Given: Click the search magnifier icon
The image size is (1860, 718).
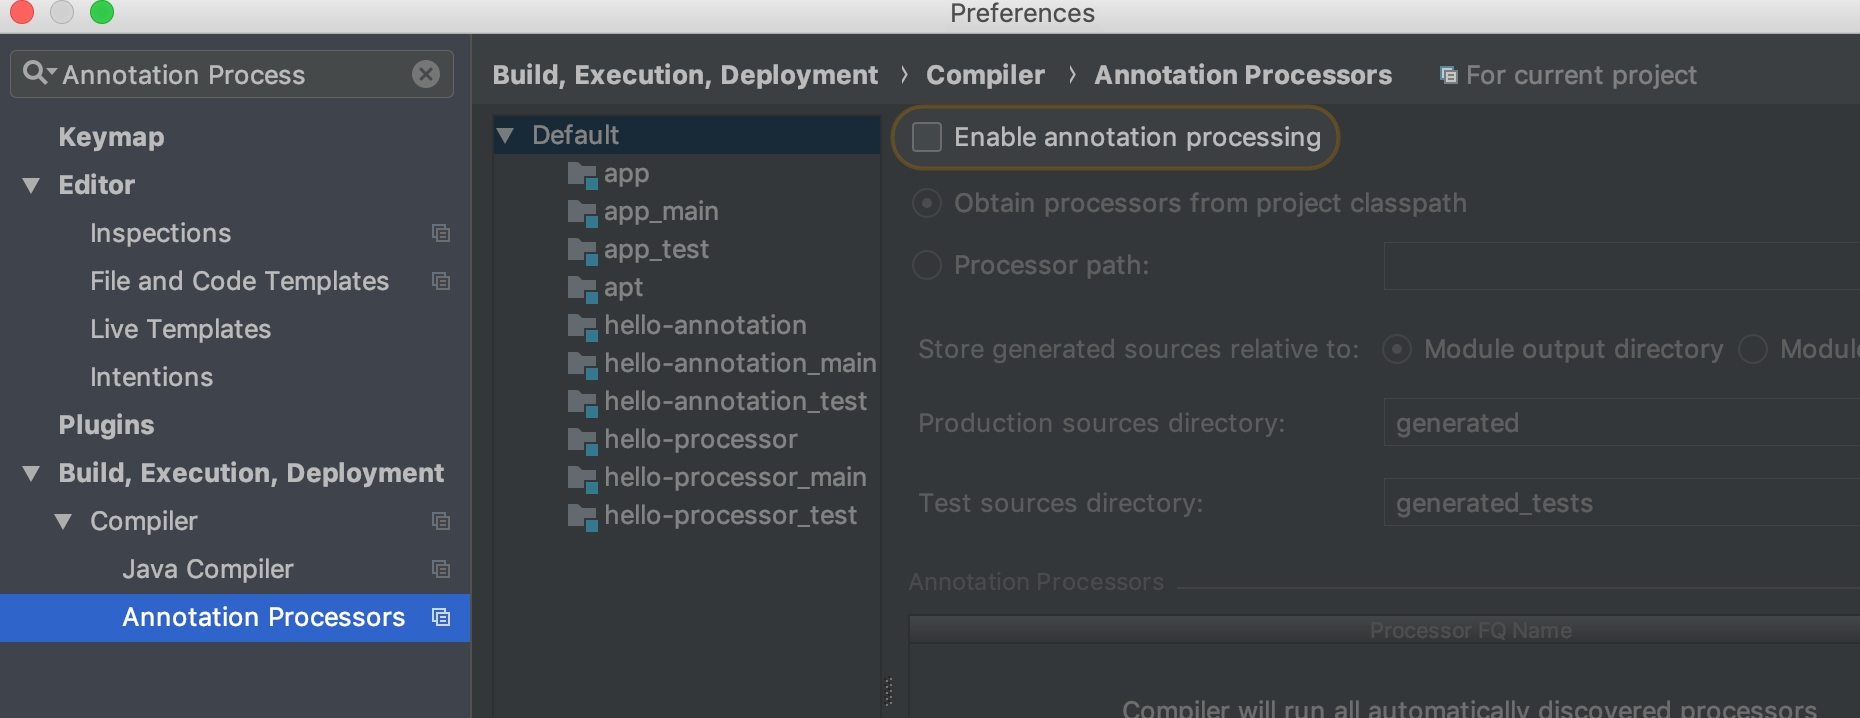Looking at the screenshot, I should [x=36, y=73].
